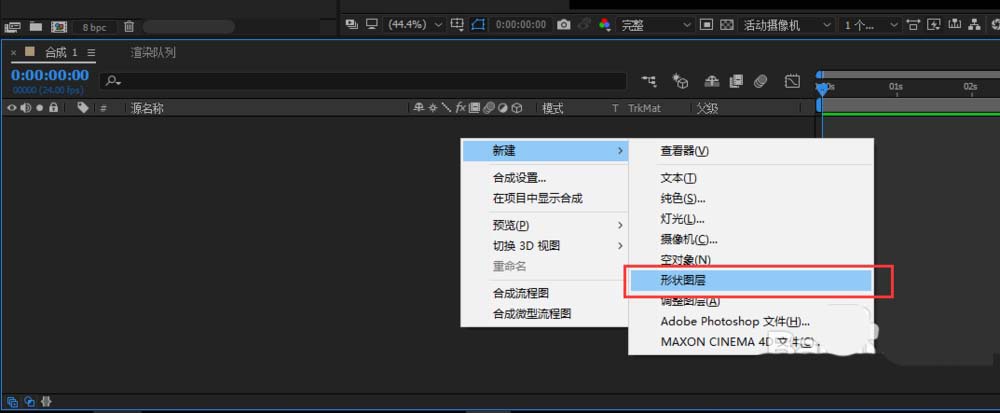1000x413 pixels.
Task: Select the 合成 1 timeline tab
Action: tap(61, 53)
